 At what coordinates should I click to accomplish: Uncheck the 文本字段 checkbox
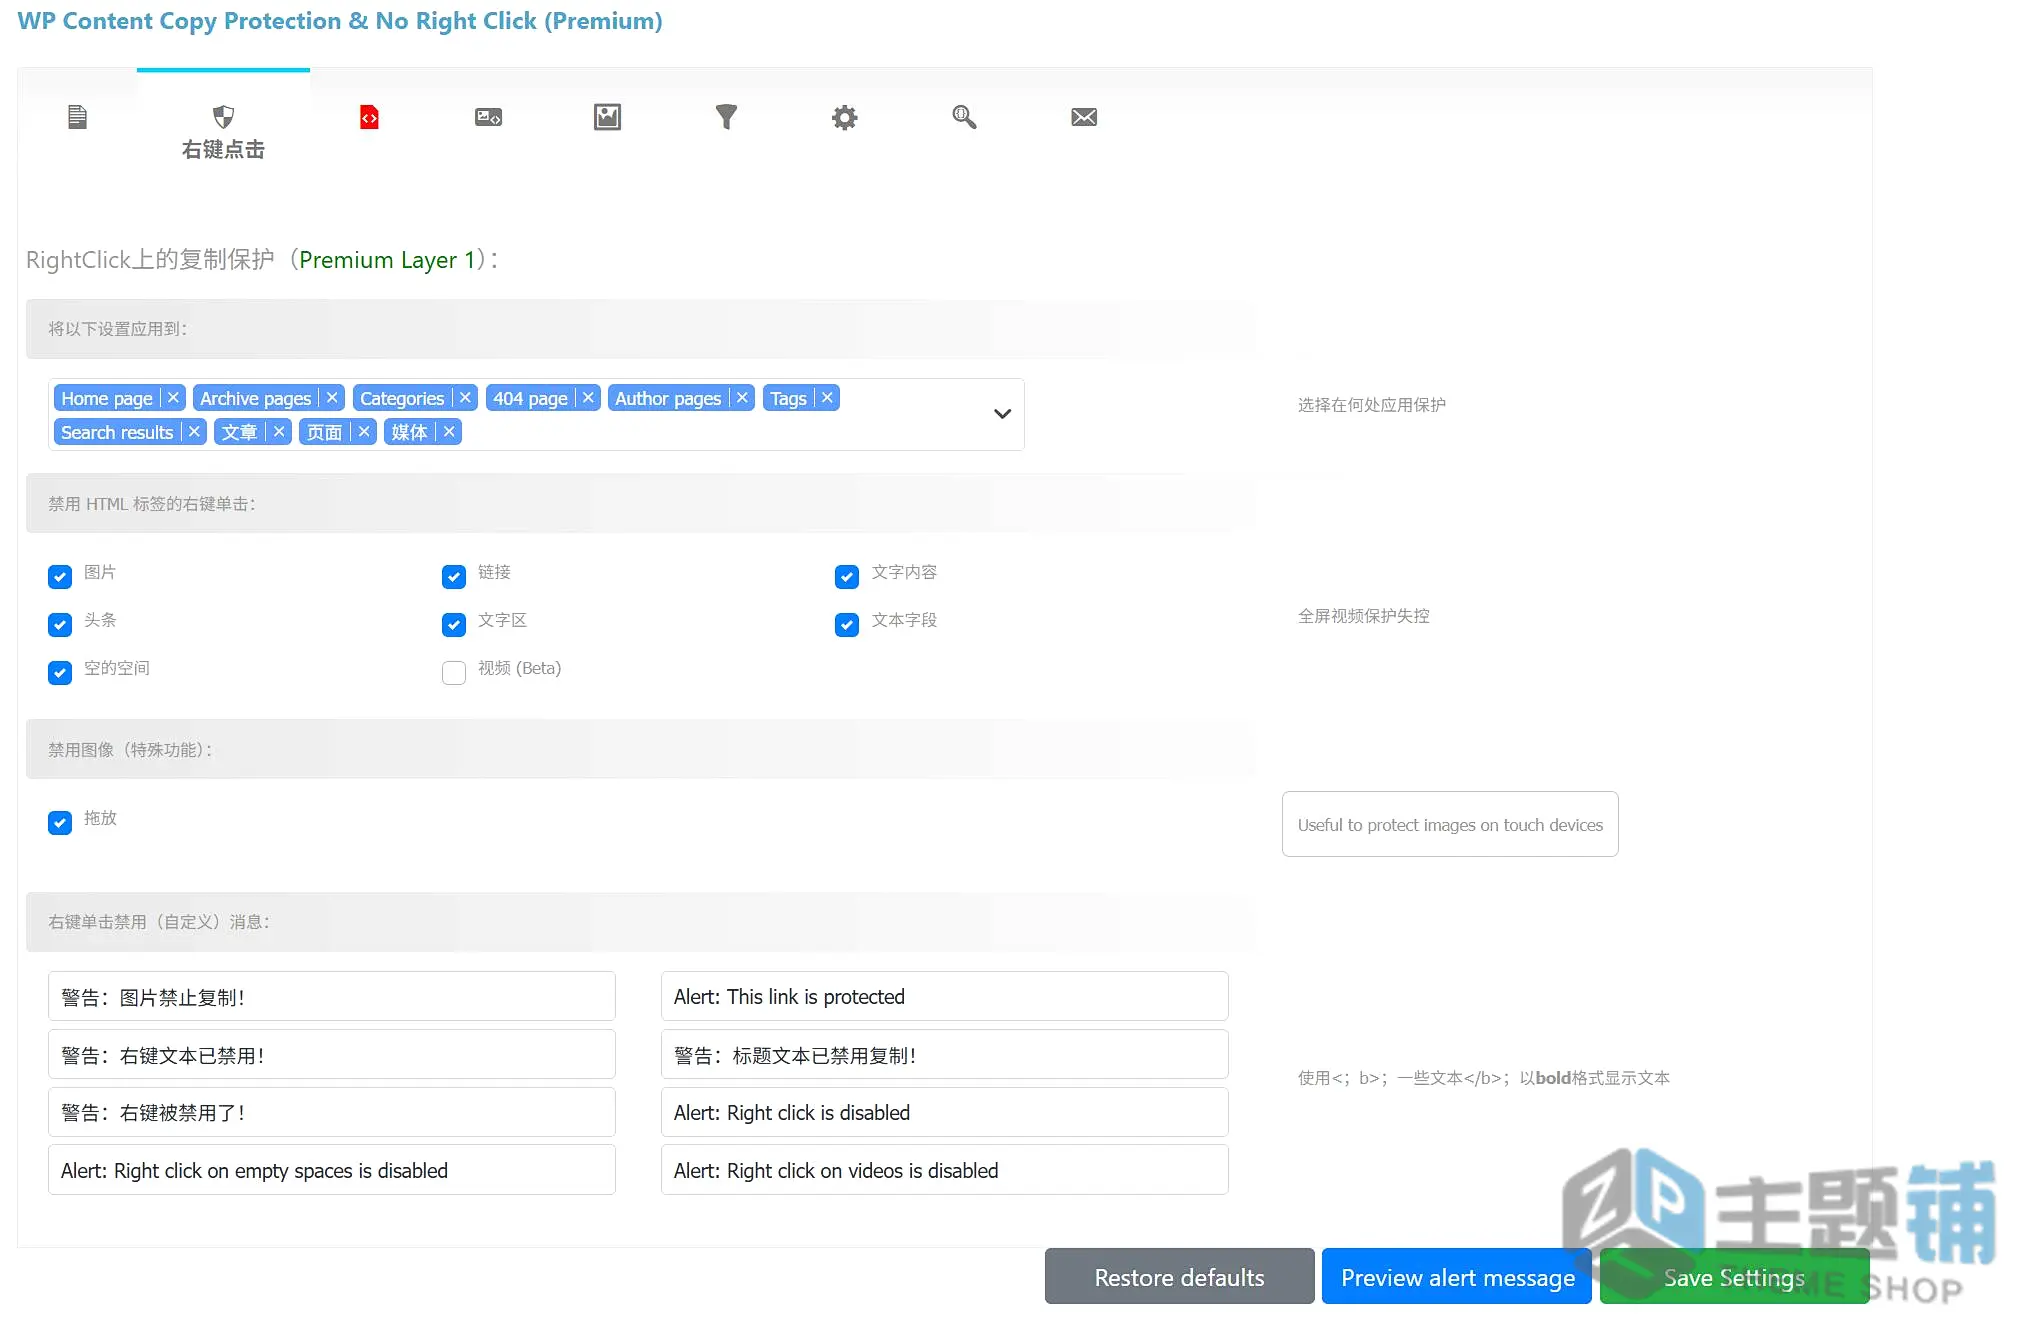847,625
